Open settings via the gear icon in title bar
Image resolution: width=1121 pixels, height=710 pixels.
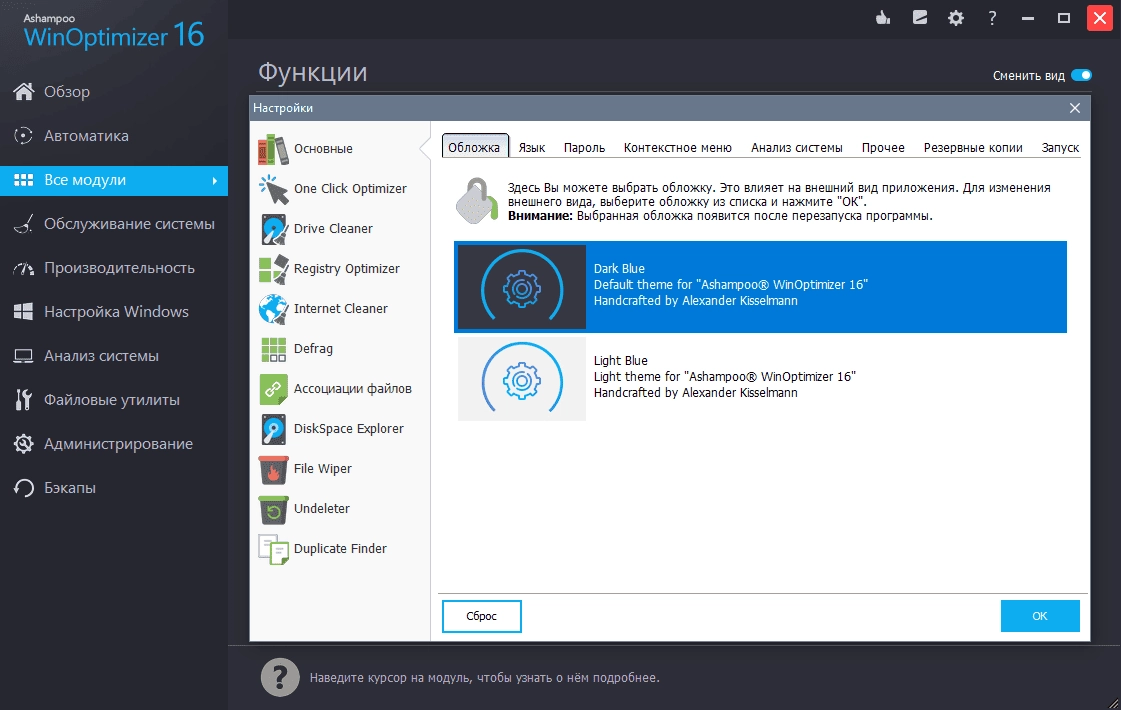coord(956,18)
